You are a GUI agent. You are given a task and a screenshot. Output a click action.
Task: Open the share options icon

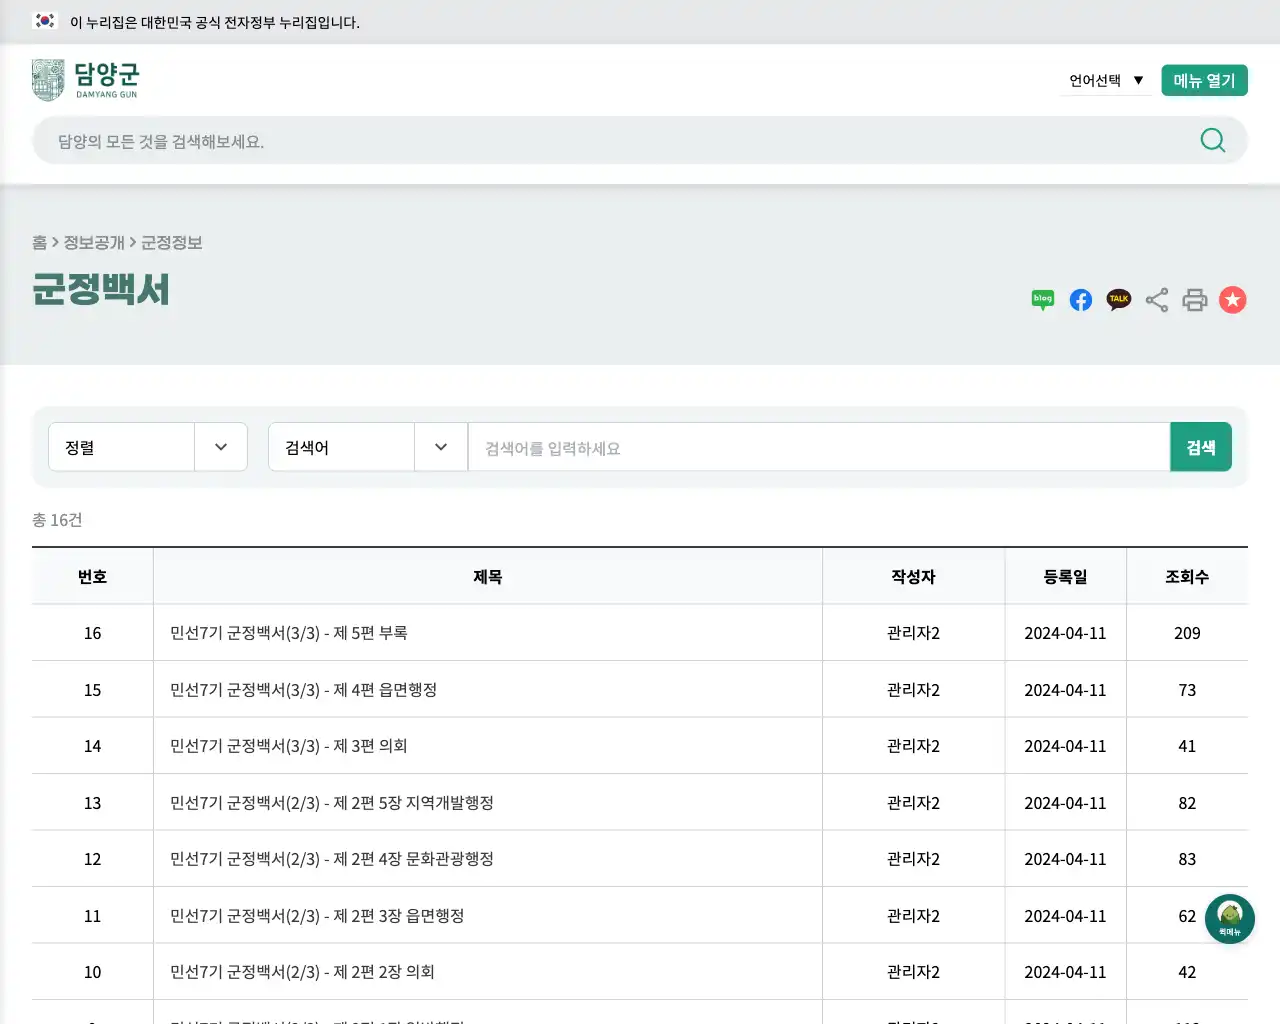pos(1157,299)
